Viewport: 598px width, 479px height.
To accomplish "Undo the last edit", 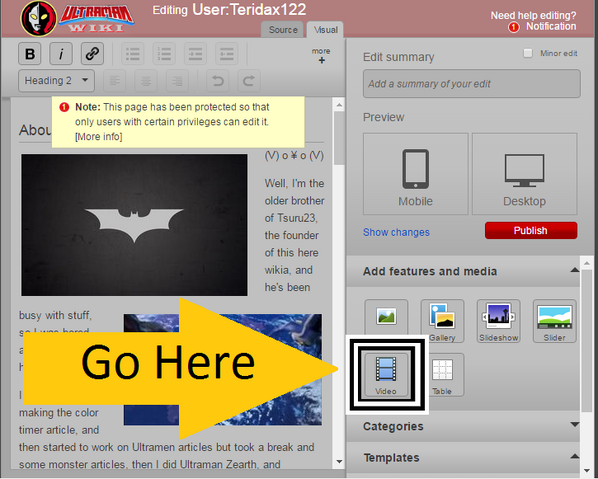I will tap(217, 81).
